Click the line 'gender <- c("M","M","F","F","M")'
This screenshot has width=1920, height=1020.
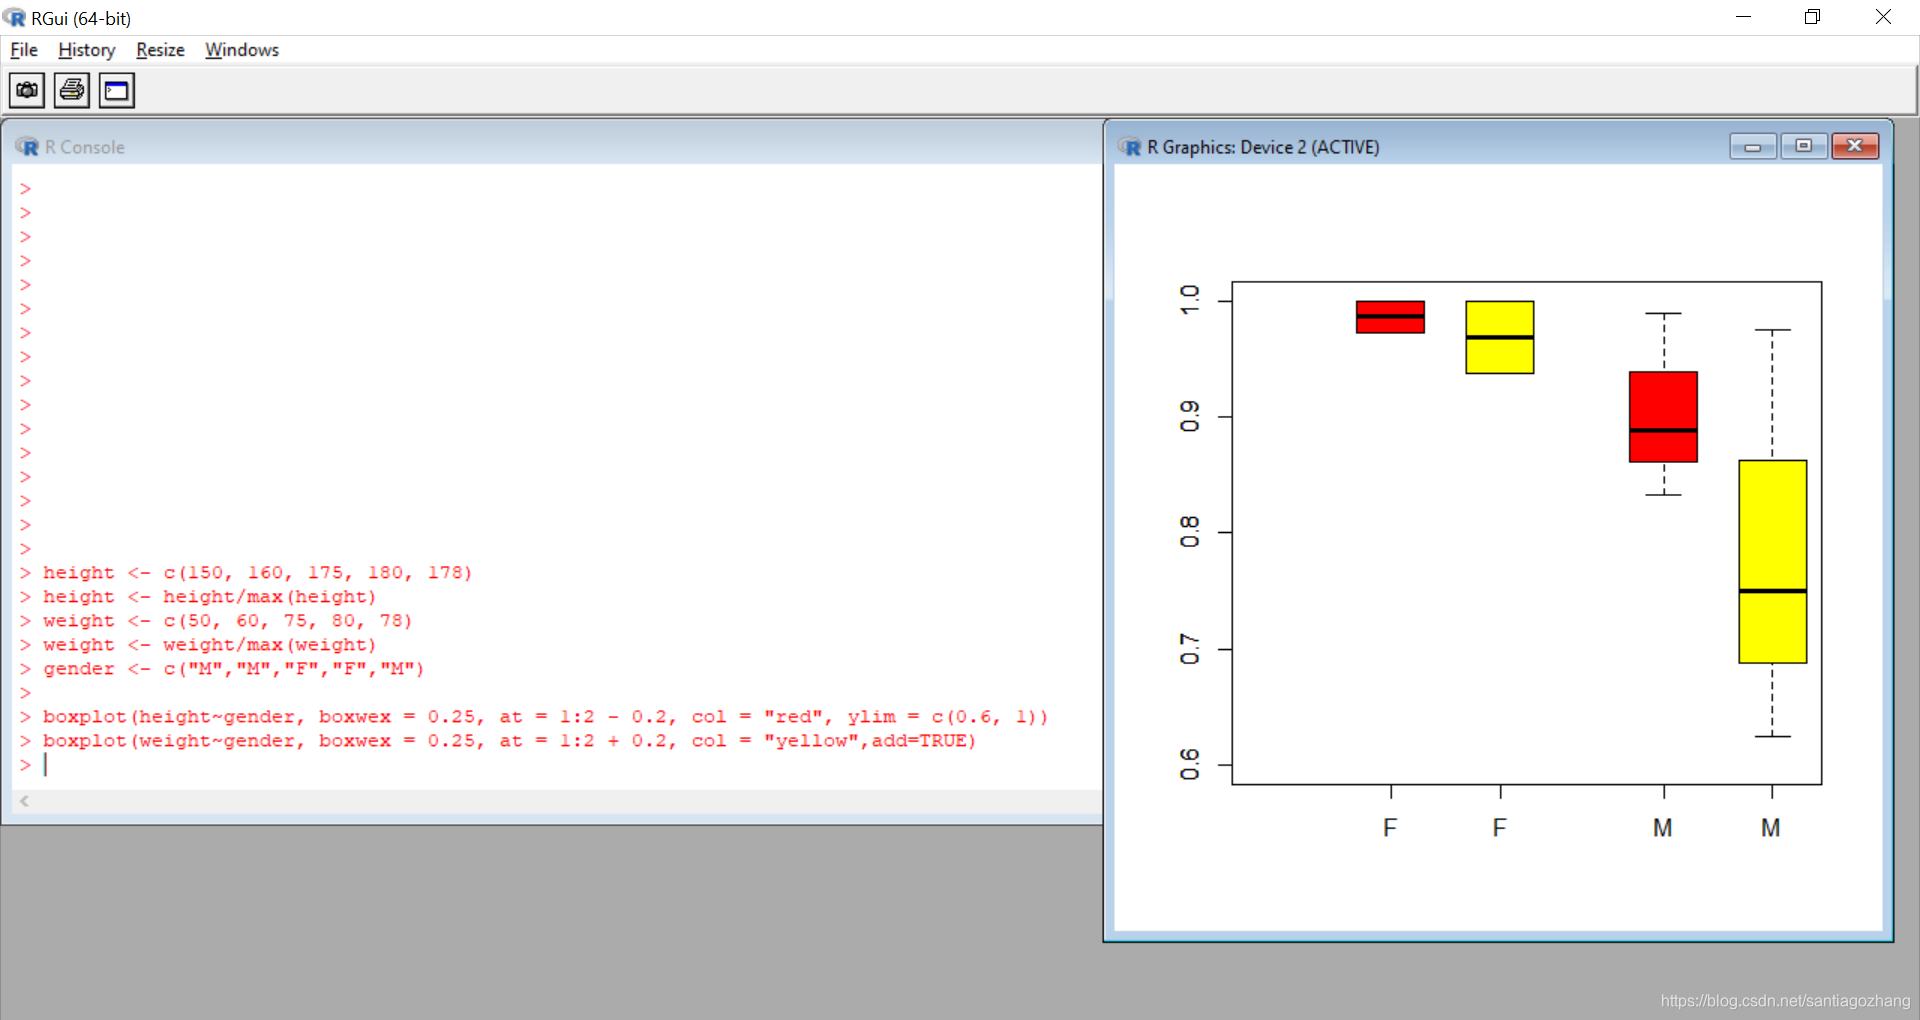click(x=233, y=669)
